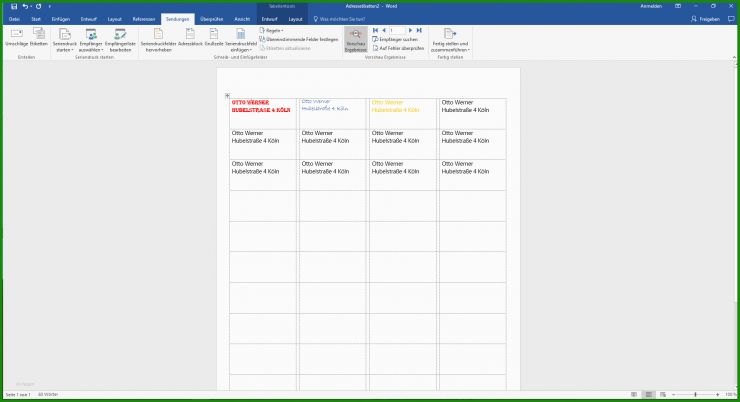Open the Seriendruck starten dropdown

(x=65, y=38)
